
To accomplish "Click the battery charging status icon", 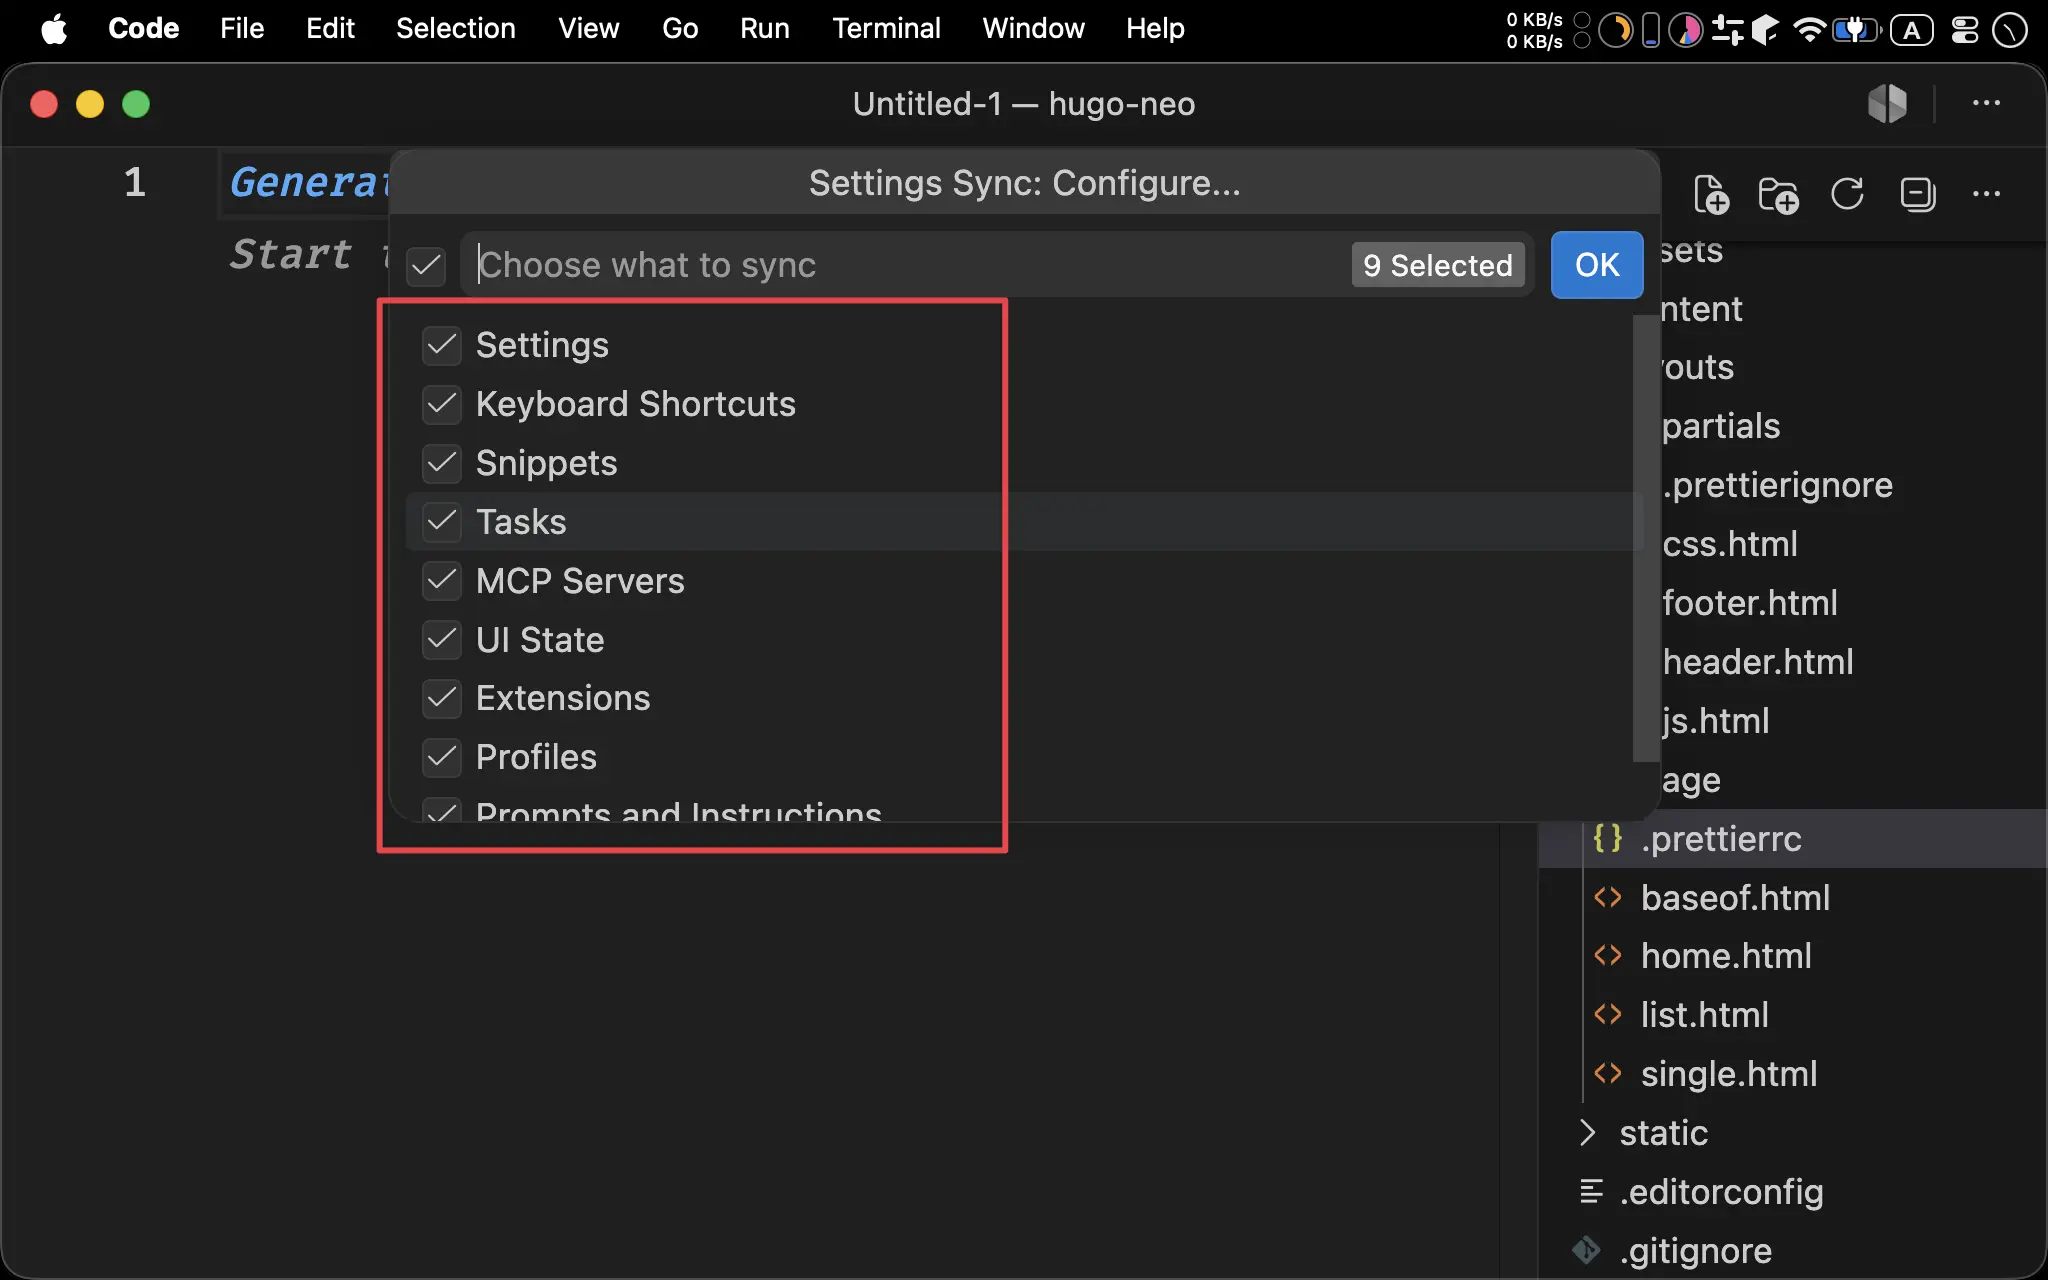I will point(1856,30).
